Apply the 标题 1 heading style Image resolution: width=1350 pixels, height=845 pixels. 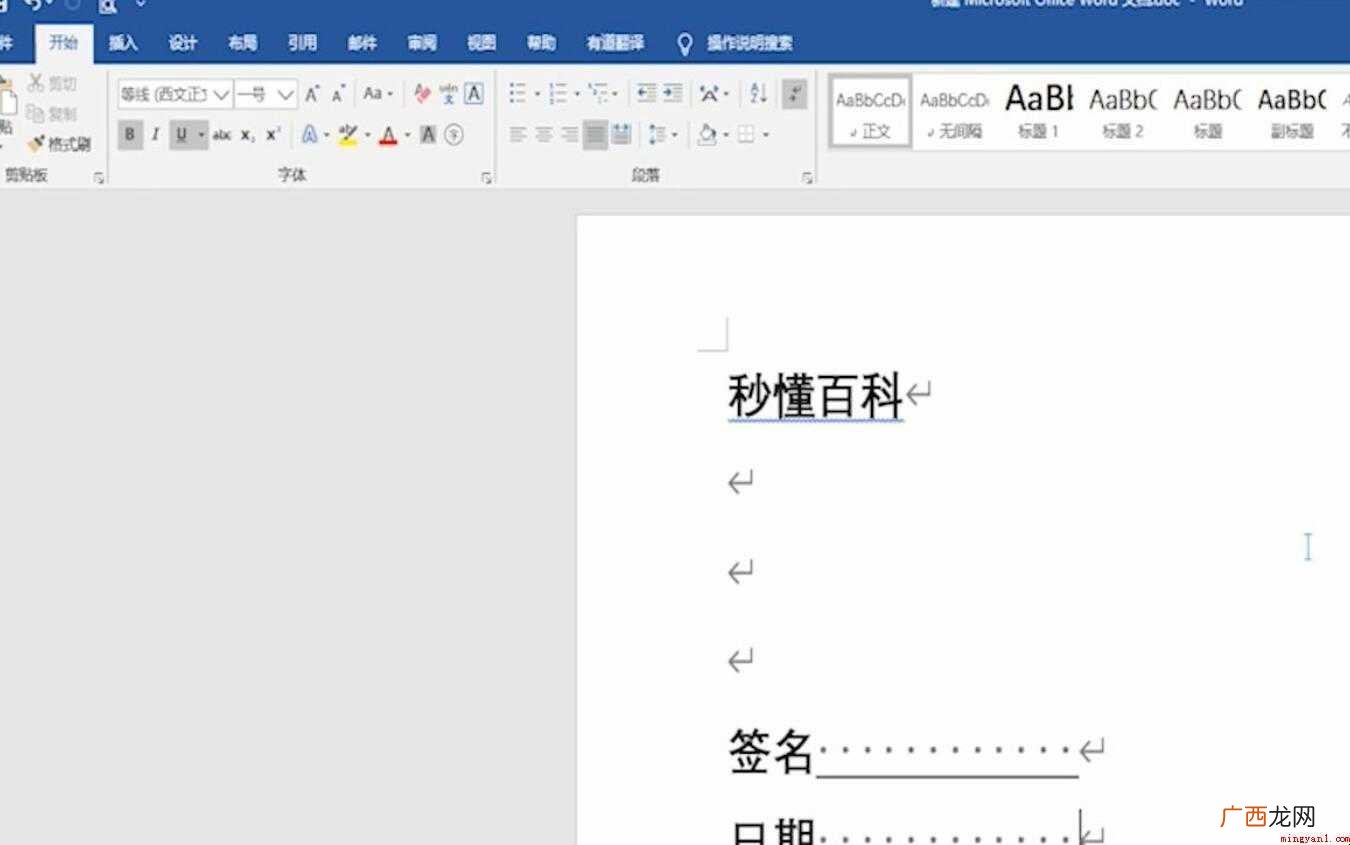tap(1038, 112)
